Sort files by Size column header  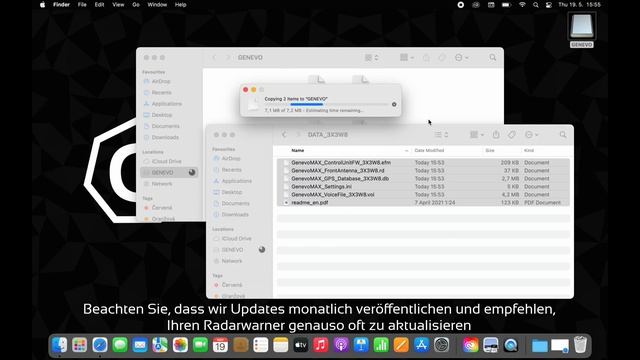(490, 151)
